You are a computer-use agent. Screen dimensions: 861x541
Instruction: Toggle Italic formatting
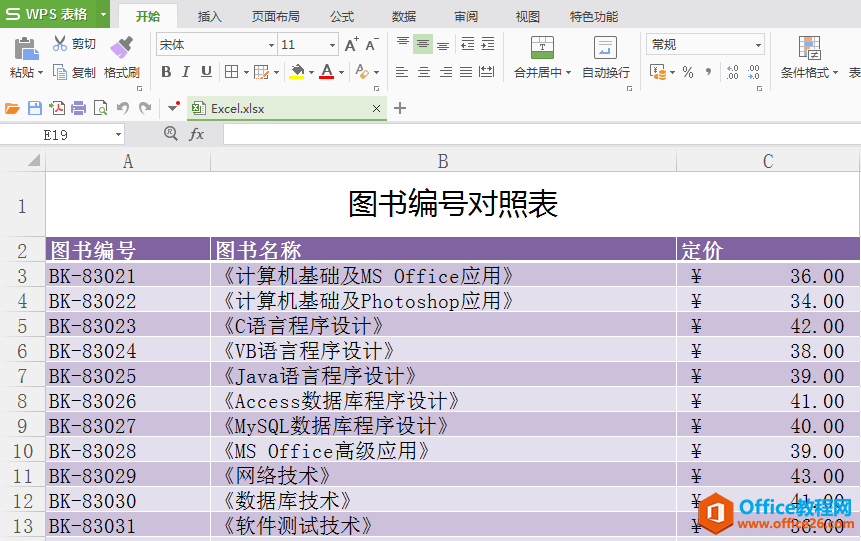[186, 72]
